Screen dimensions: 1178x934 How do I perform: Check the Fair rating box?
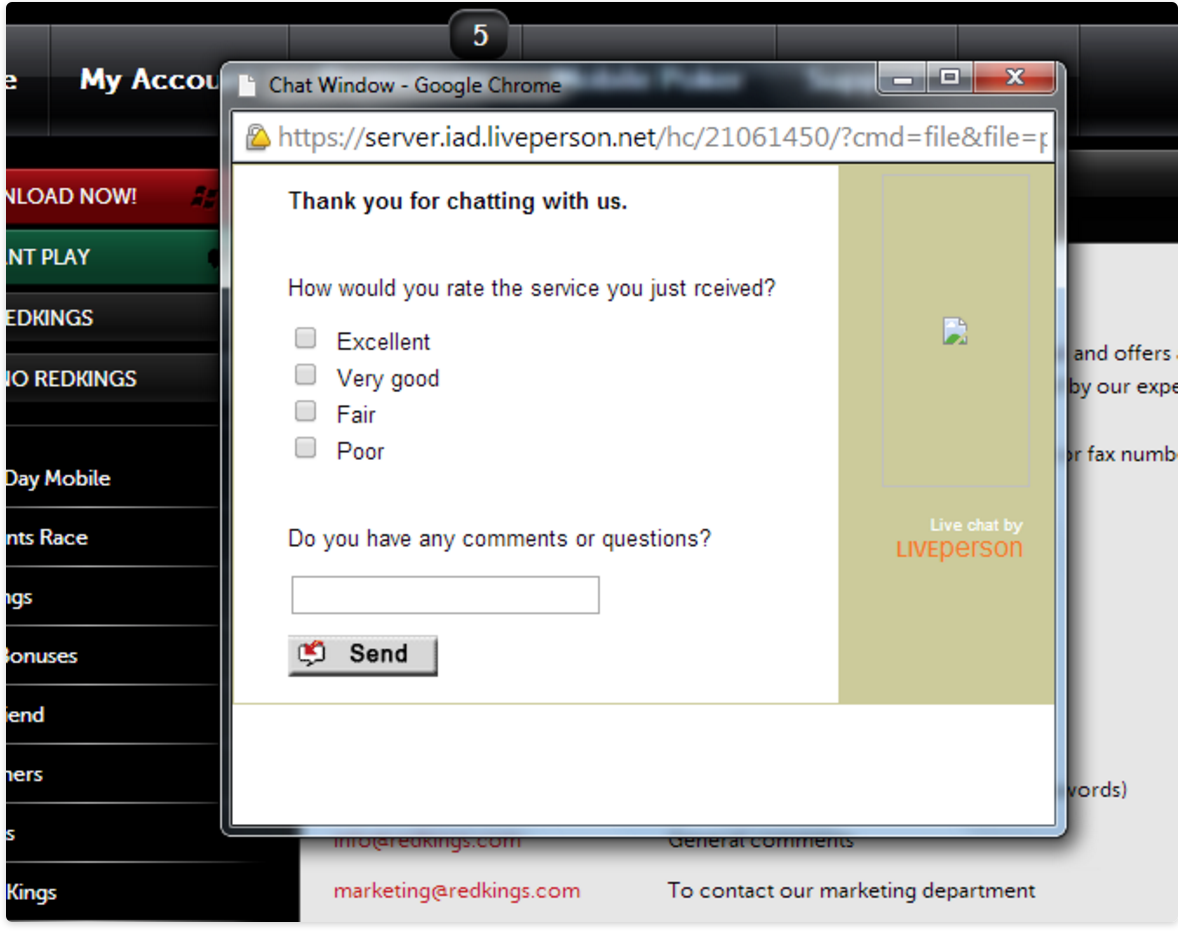point(305,411)
